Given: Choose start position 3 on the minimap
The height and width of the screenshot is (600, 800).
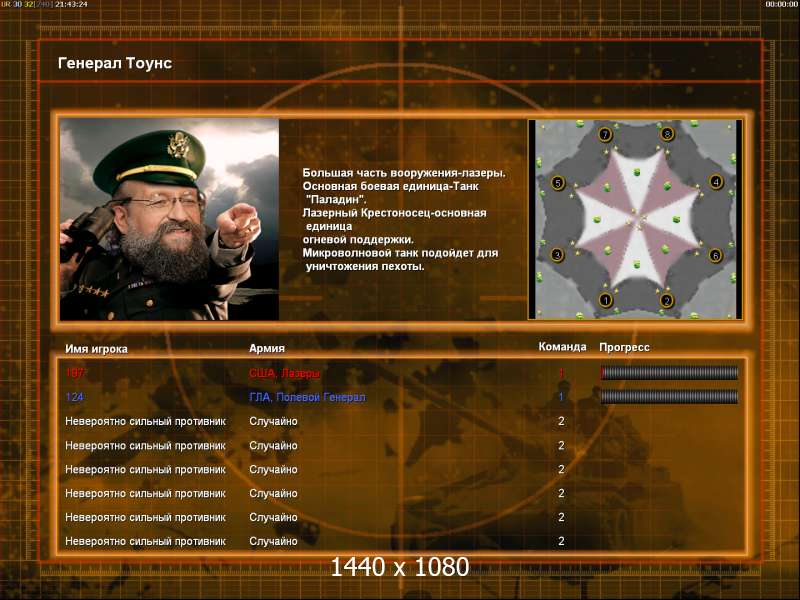Looking at the screenshot, I should [x=557, y=255].
